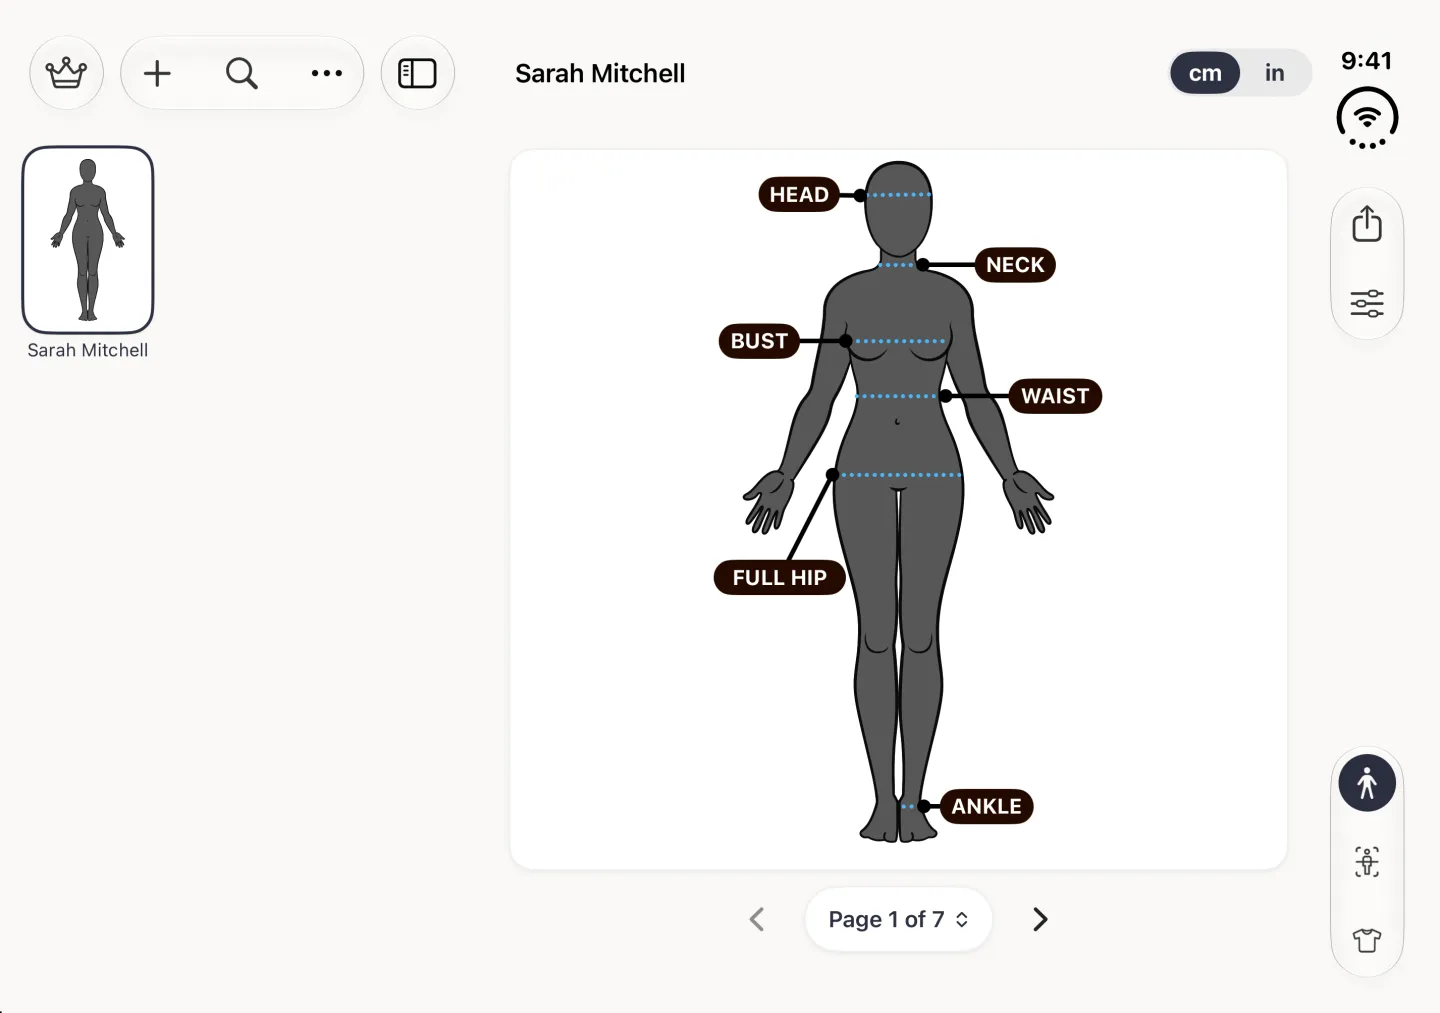Add a new profile with plus icon

coord(157,73)
